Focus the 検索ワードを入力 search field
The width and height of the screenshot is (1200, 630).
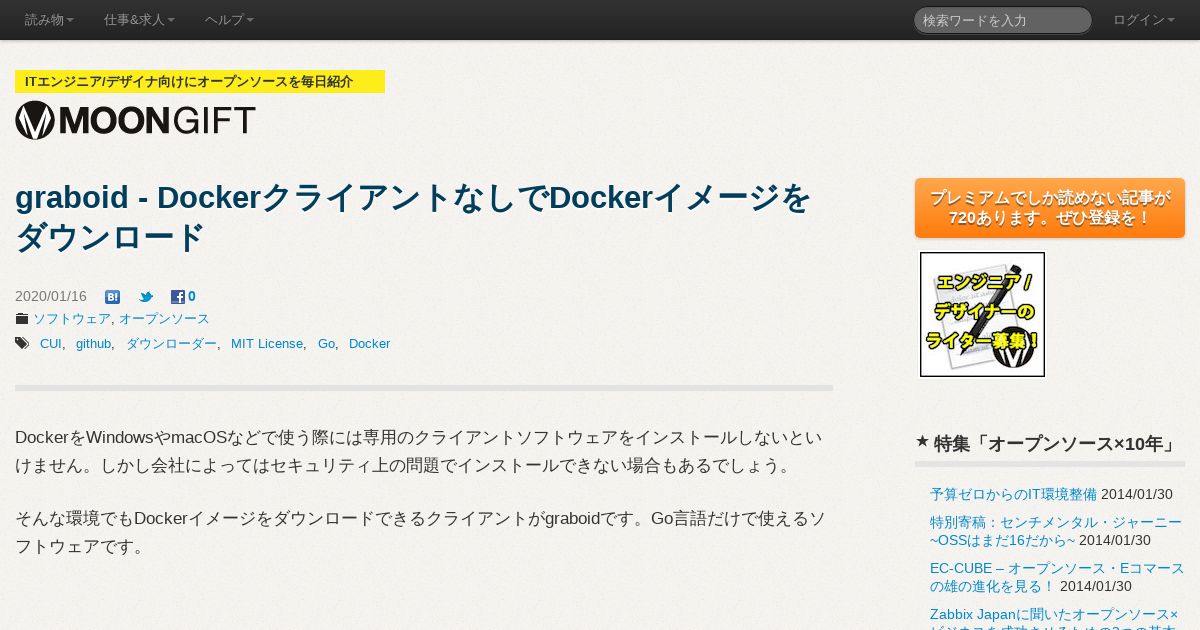point(1002,20)
